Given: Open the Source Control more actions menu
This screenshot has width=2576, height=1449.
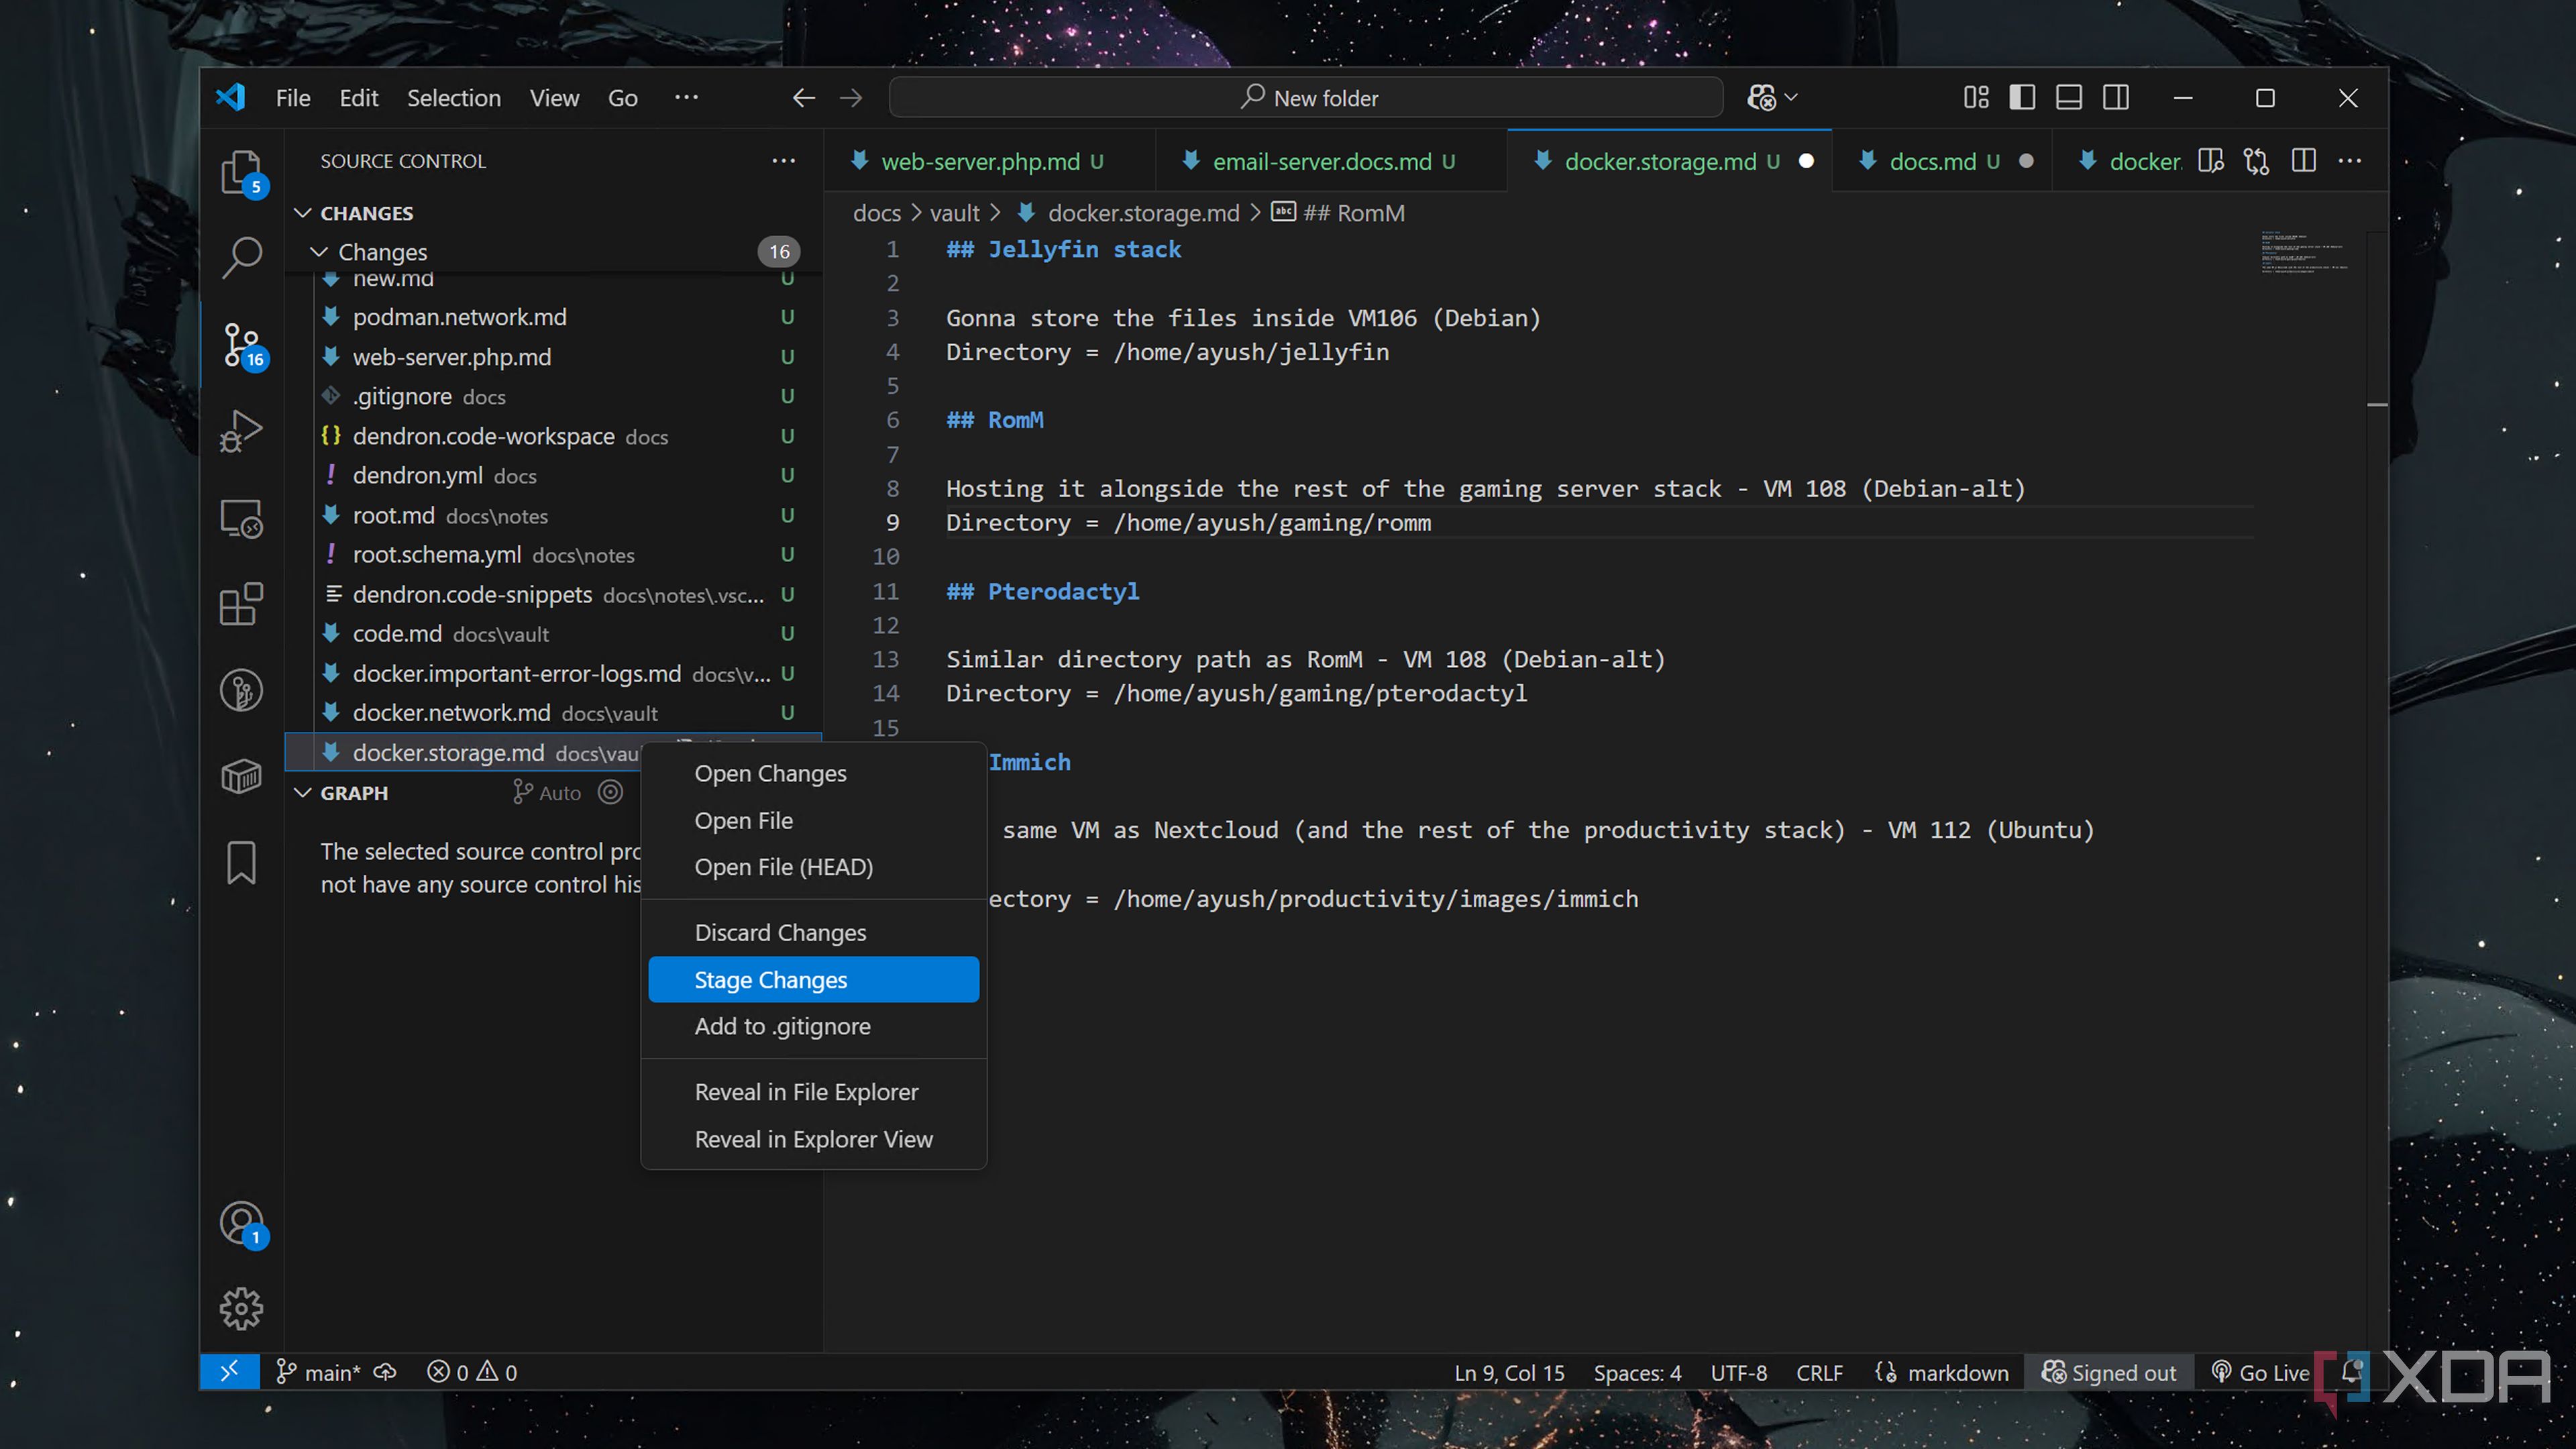Looking at the screenshot, I should [783, 161].
